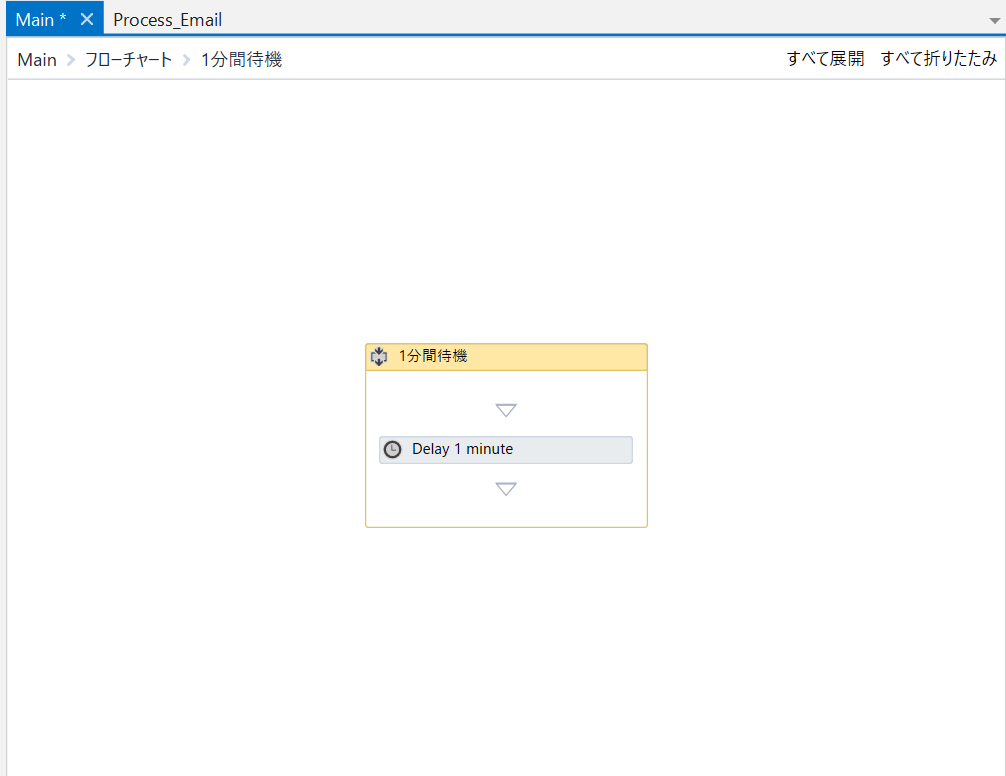Click すべて折りたたみ to collapse all

click(939, 58)
